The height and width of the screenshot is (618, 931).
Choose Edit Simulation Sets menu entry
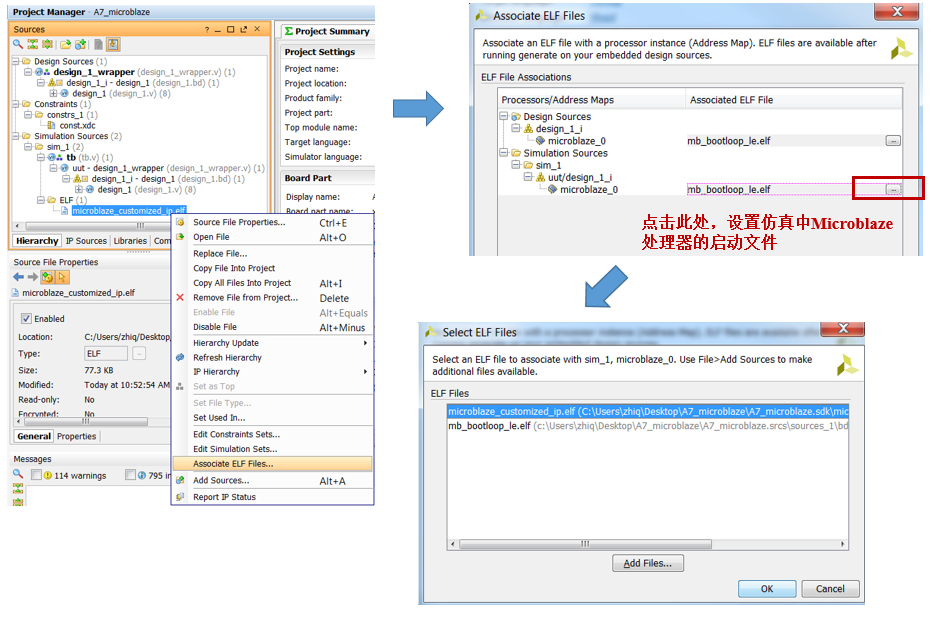pyautogui.click(x=273, y=449)
